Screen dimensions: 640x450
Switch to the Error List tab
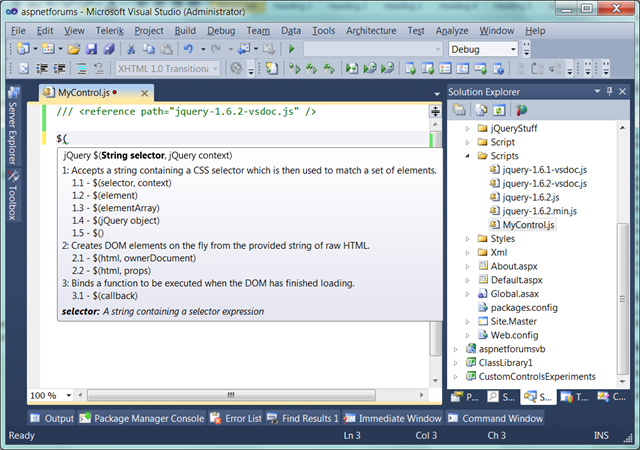click(x=240, y=418)
